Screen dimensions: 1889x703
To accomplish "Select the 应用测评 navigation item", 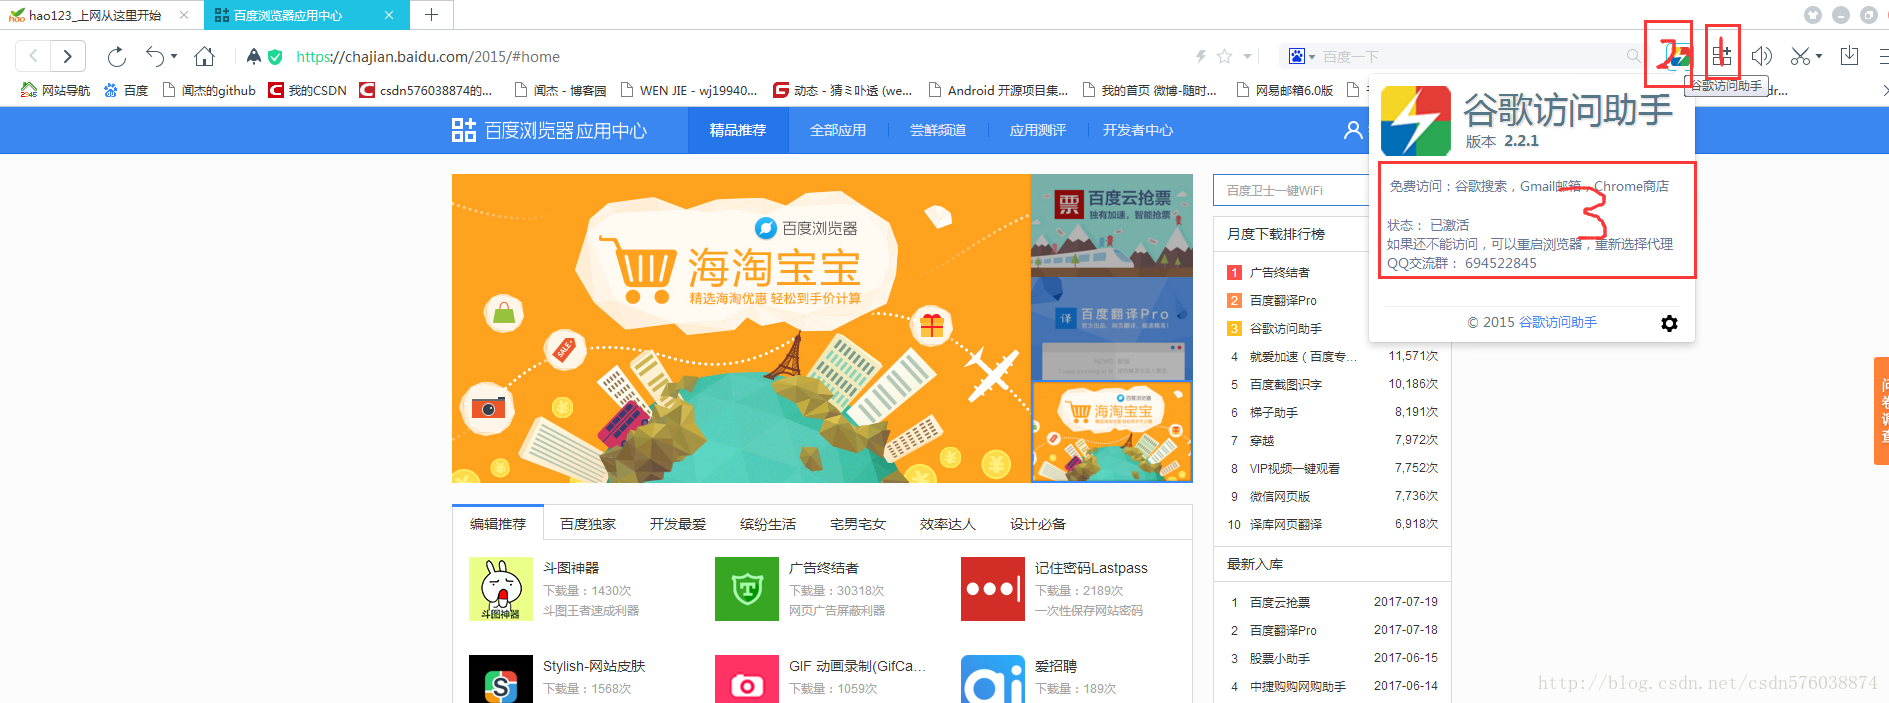I will coord(1038,130).
